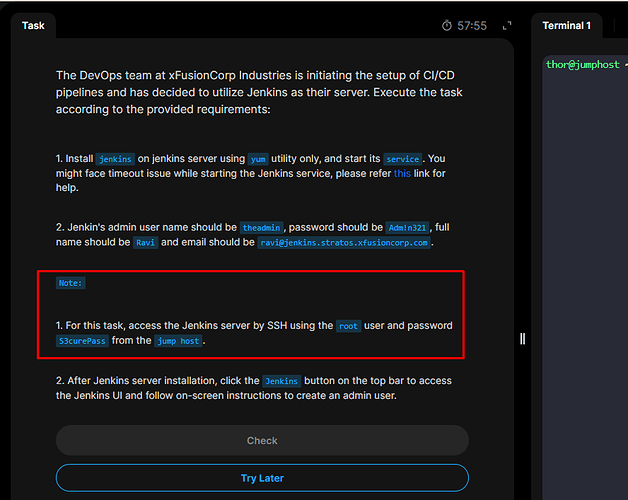Screen dimensions: 628x500
Task: Switch to the Terminal 1 tab
Action: [566, 26]
